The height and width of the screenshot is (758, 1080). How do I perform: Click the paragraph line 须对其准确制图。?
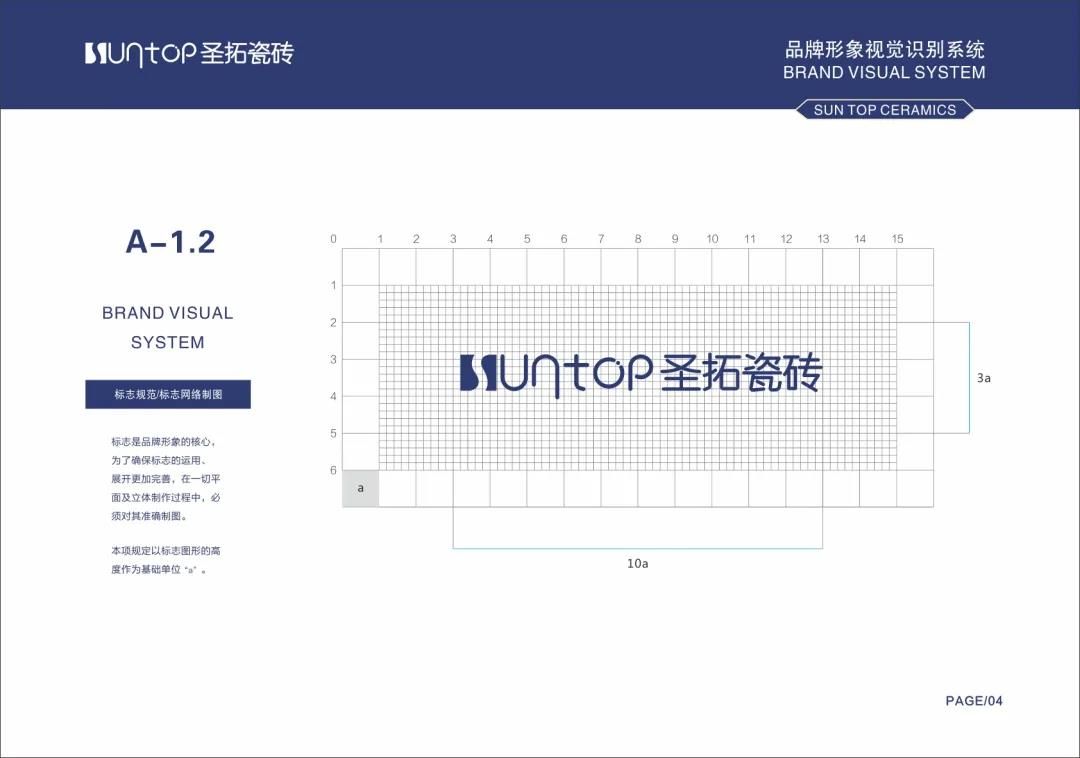coord(149,516)
